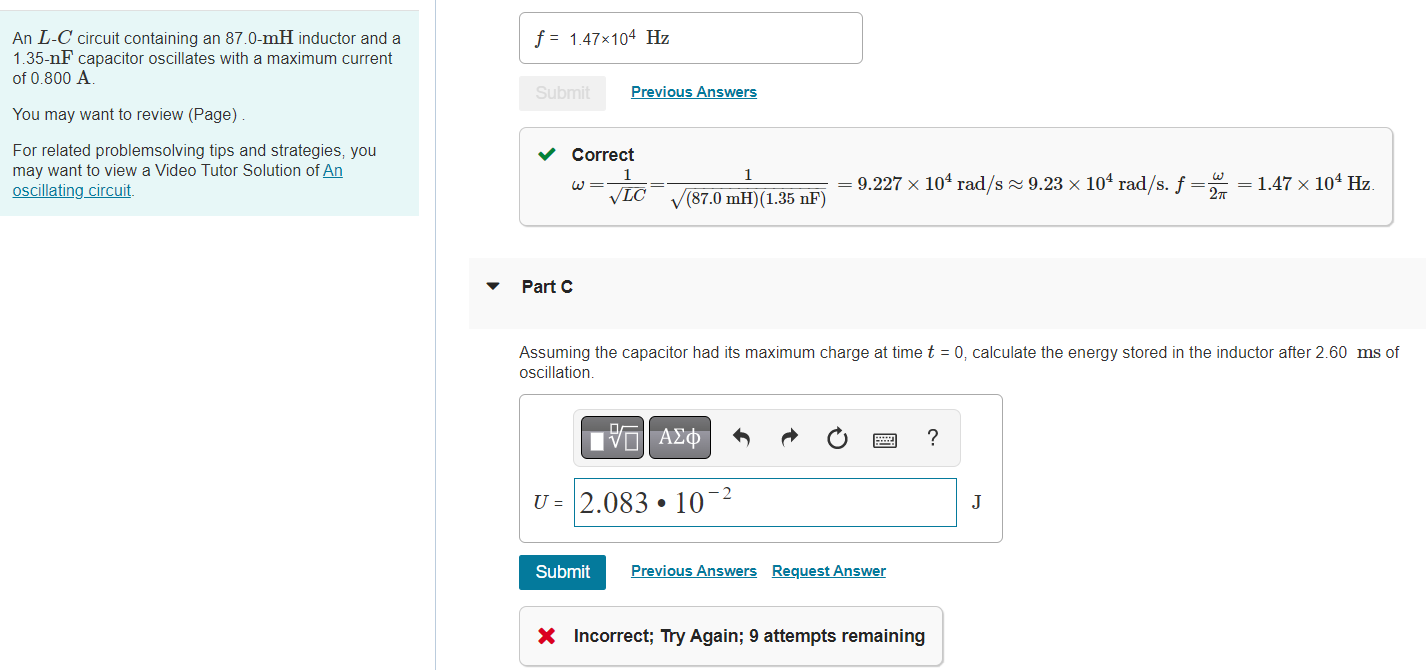This screenshot has width=1426, height=670.
Task: Collapse the Part C section
Action: tap(493, 285)
